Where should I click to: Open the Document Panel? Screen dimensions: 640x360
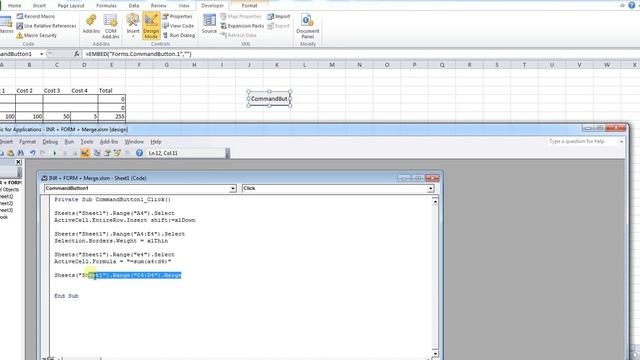tap(308, 25)
